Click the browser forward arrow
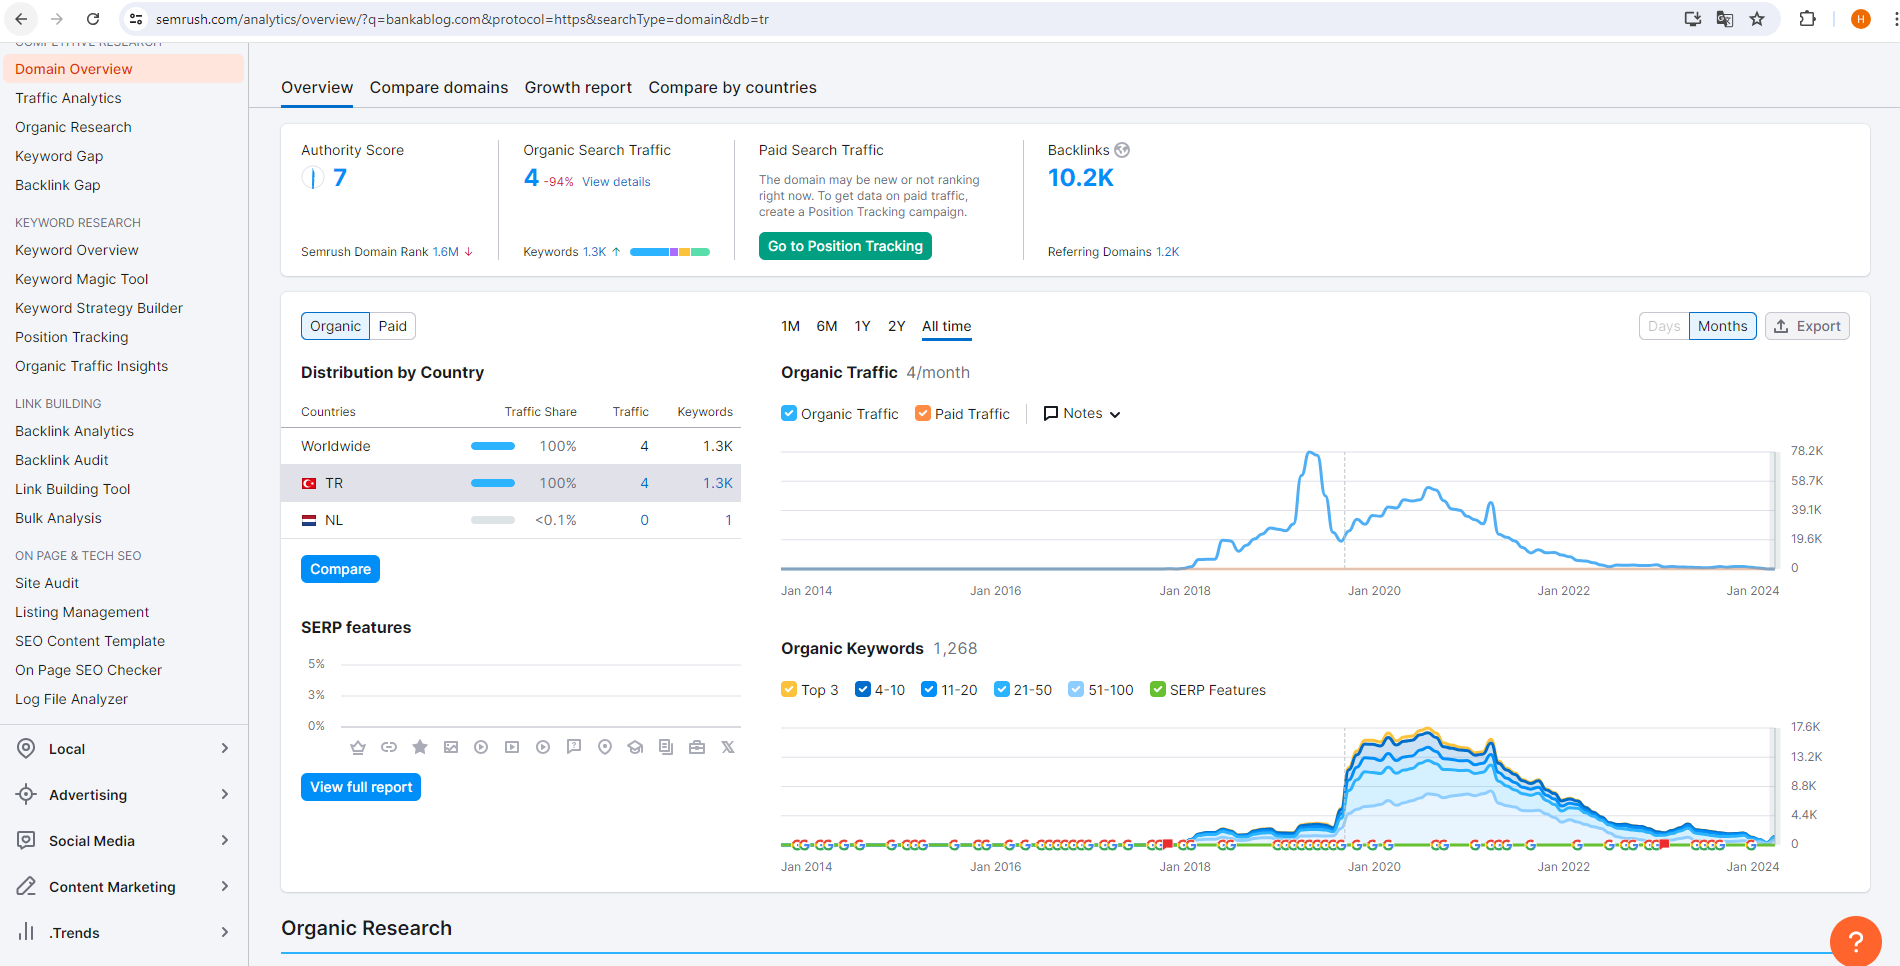 coord(57,19)
